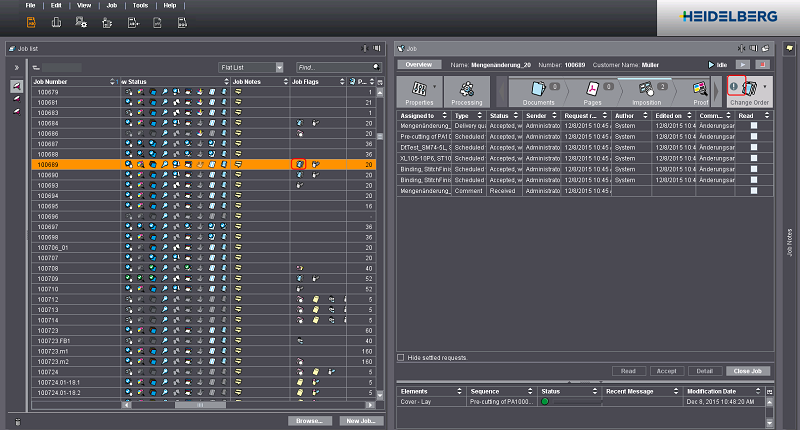The height and width of the screenshot is (430, 800).
Task: Switch to the Overview tab
Action: 419,64
